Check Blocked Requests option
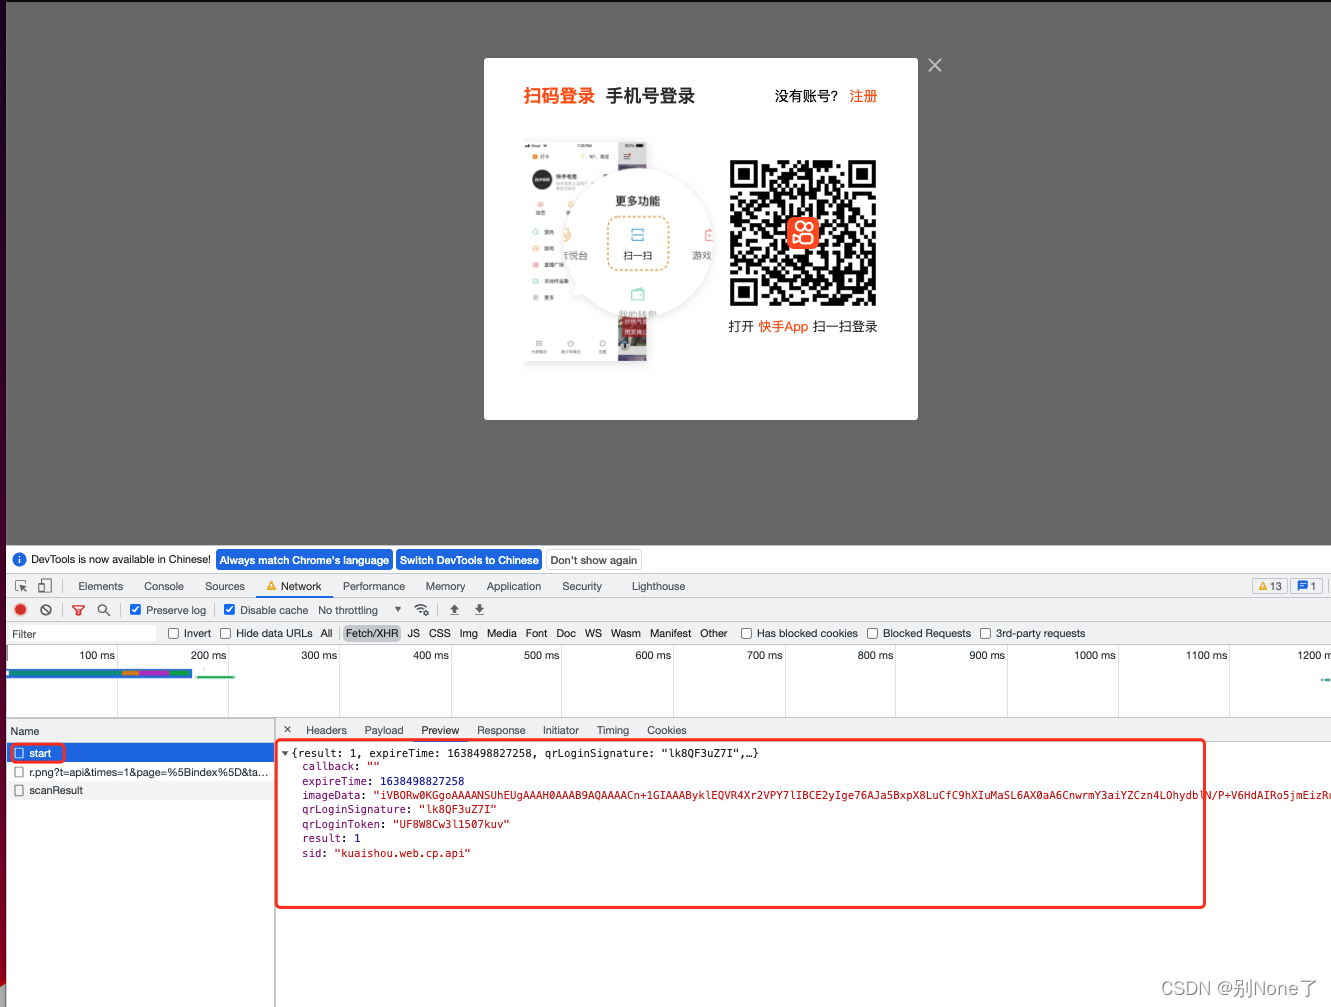The image size is (1331, 1007). pos(873,633)
